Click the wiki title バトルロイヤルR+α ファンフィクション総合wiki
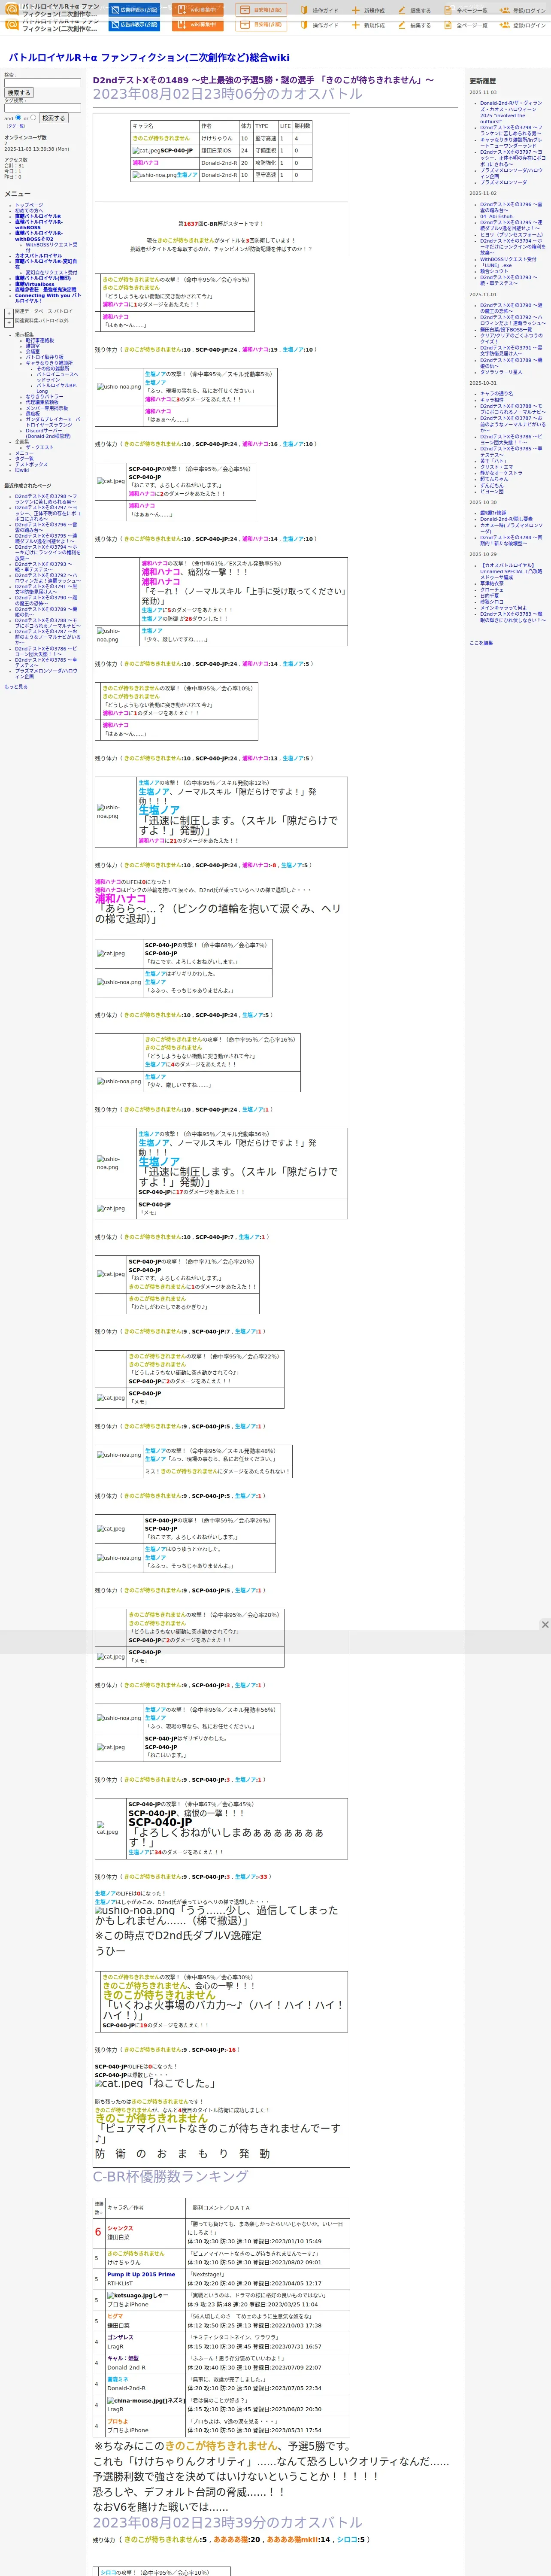This screenshot has width=551, height=2576. [149, 58]
